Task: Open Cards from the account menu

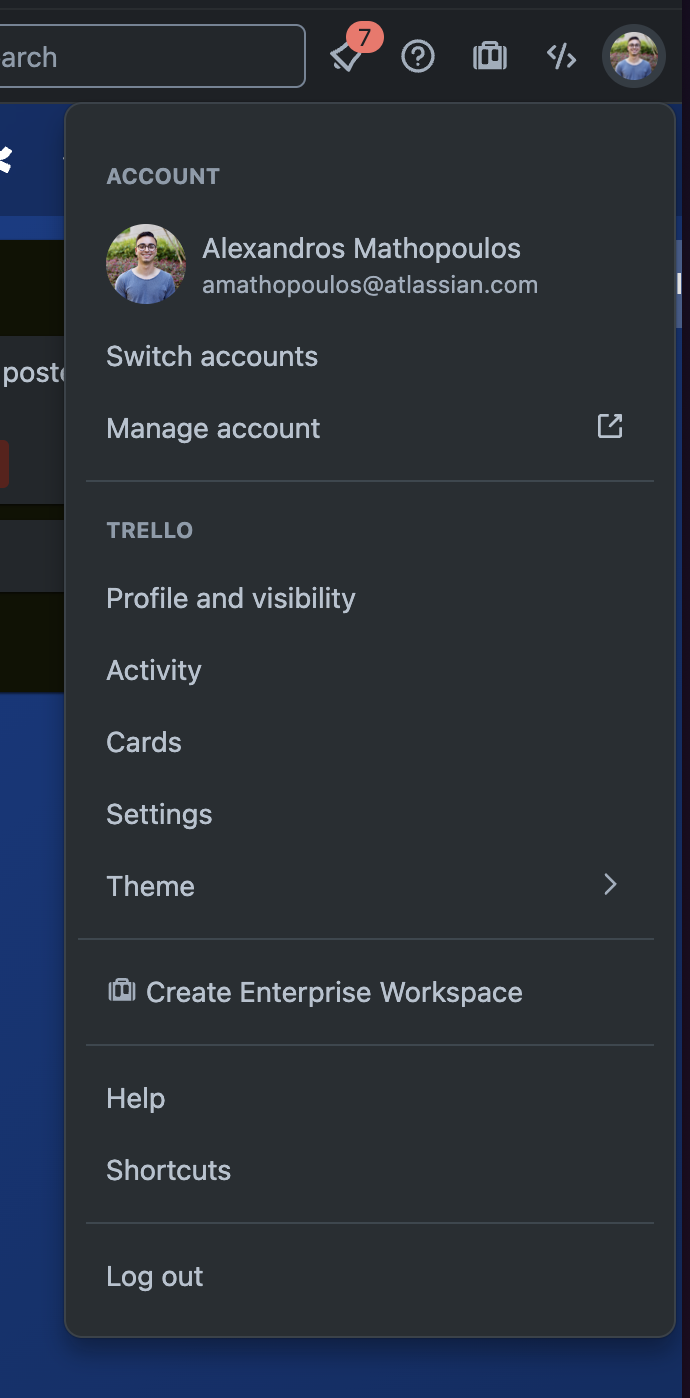Action: coord(143,742)
